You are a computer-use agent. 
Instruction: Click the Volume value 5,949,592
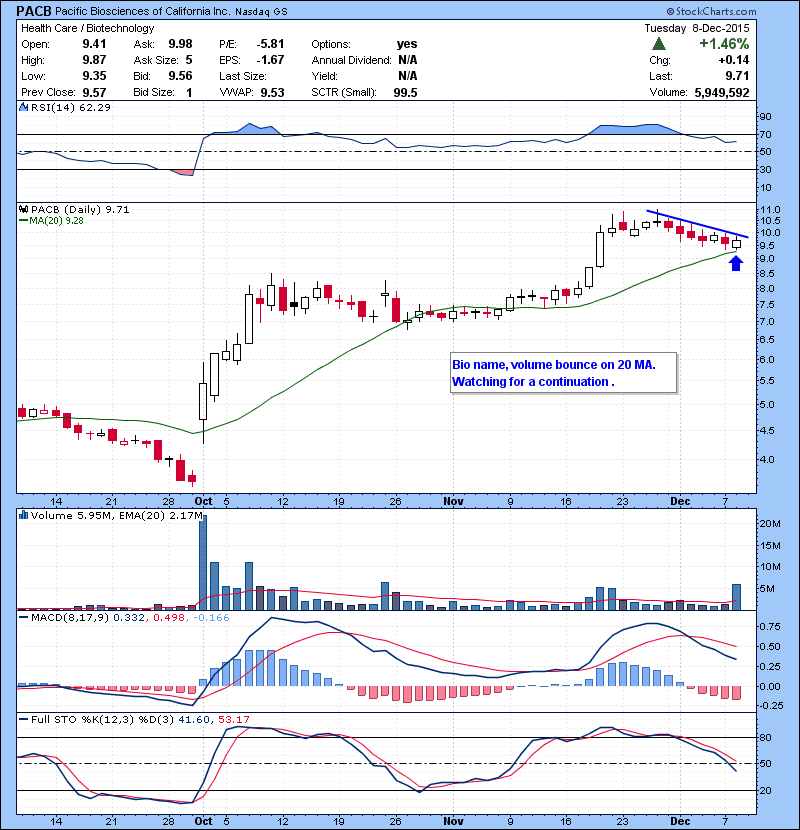722,93
